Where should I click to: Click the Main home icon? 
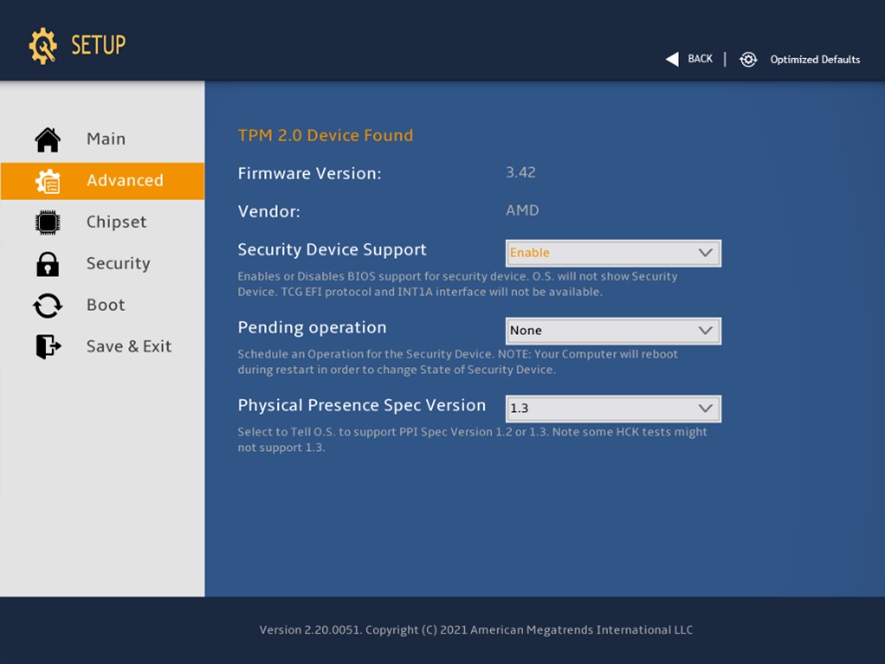pos(47,139)
